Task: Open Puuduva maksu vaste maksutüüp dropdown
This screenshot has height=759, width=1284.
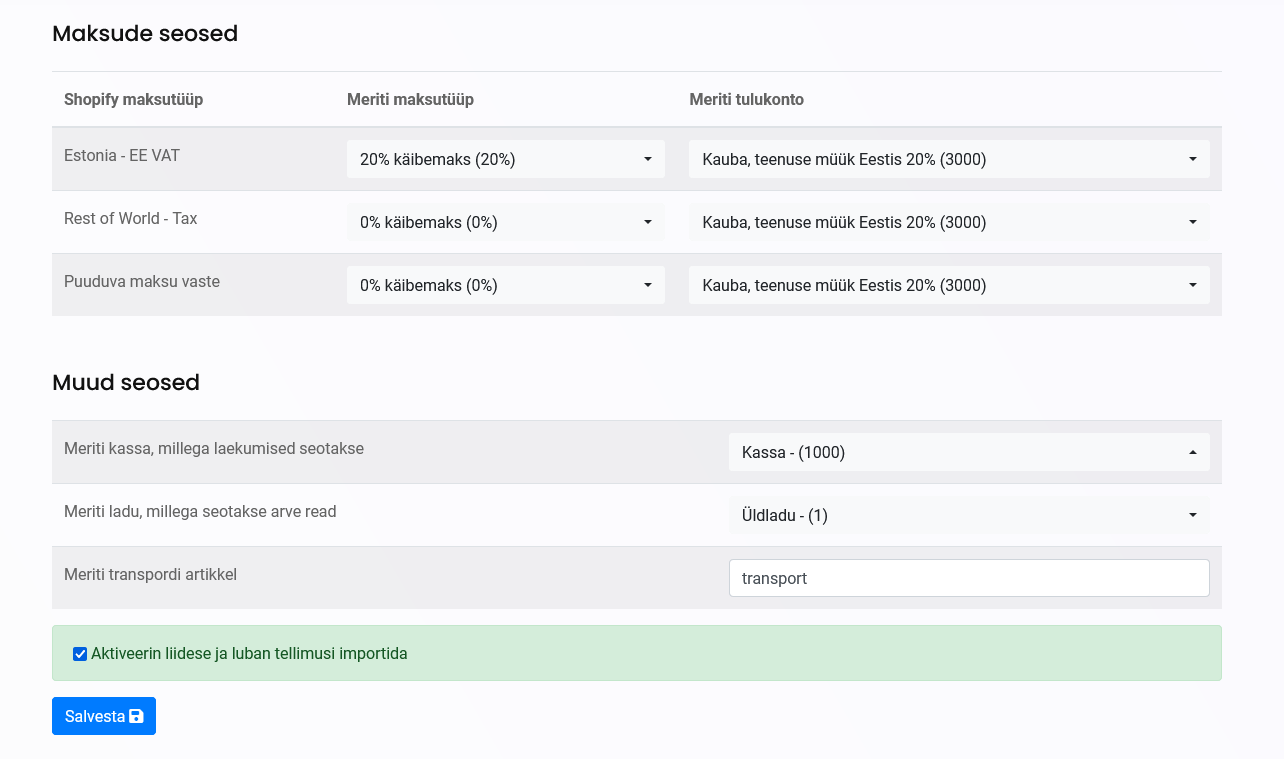Action: (x=505, y=285)
